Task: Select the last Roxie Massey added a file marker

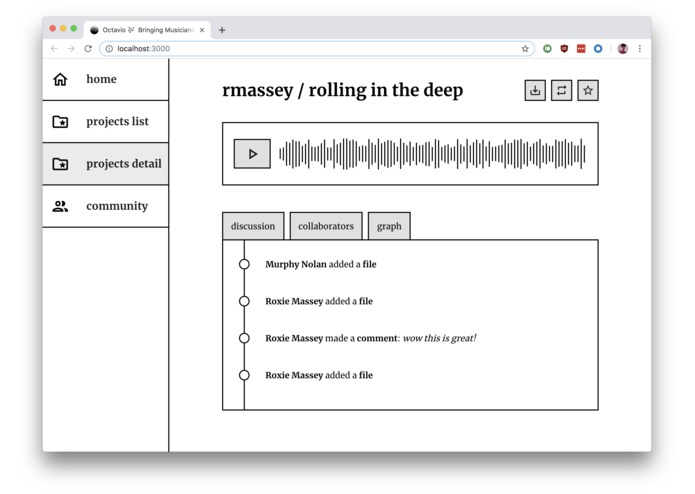Action: pyautogui.click(x=244, y=375)
